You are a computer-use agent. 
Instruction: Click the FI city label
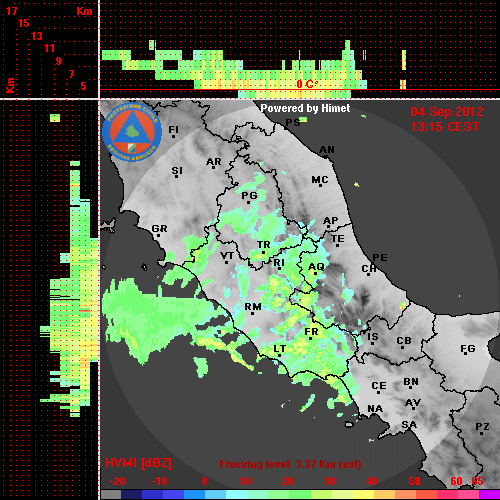174,129
